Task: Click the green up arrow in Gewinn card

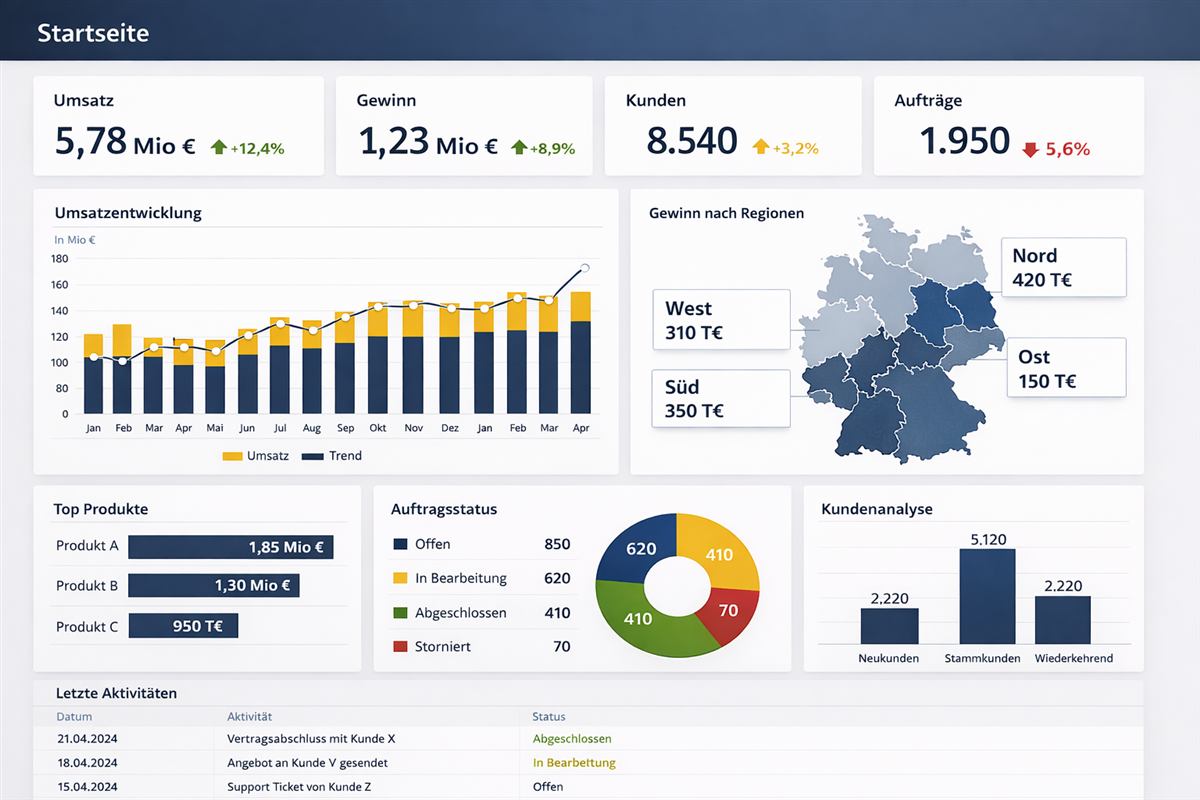Action: pos(518,147)
